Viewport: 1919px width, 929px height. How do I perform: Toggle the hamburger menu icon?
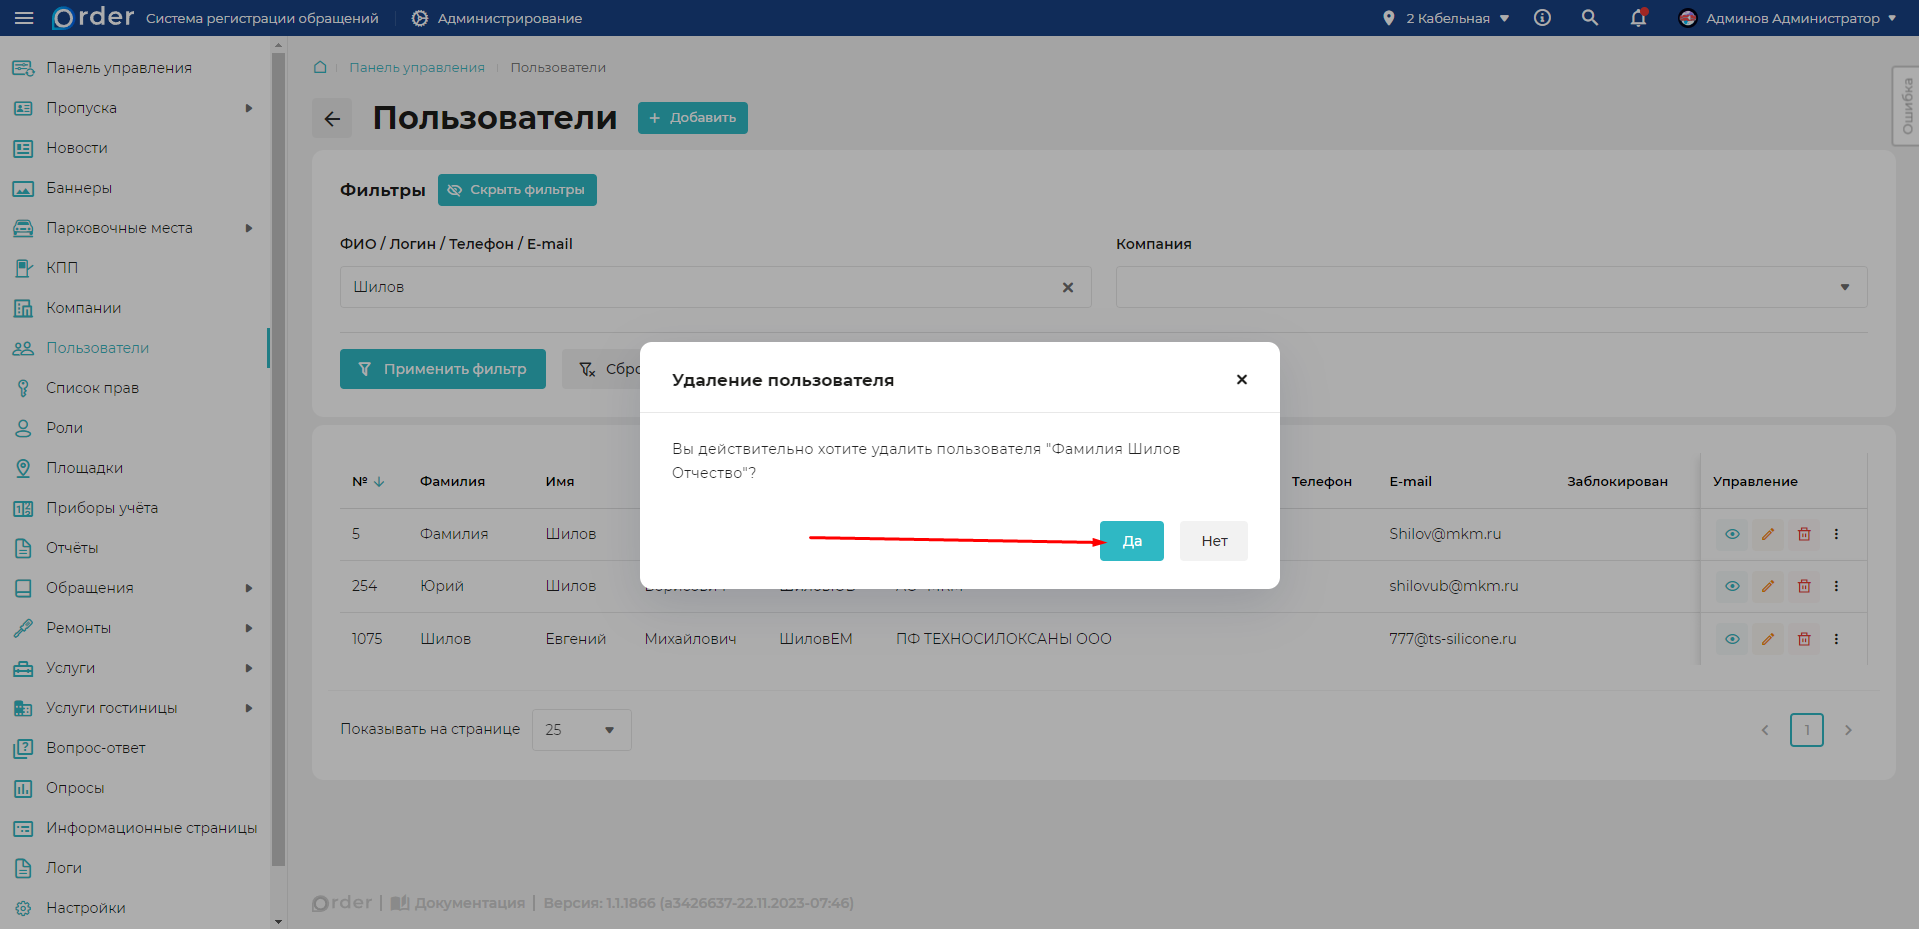tap(24, 18)
